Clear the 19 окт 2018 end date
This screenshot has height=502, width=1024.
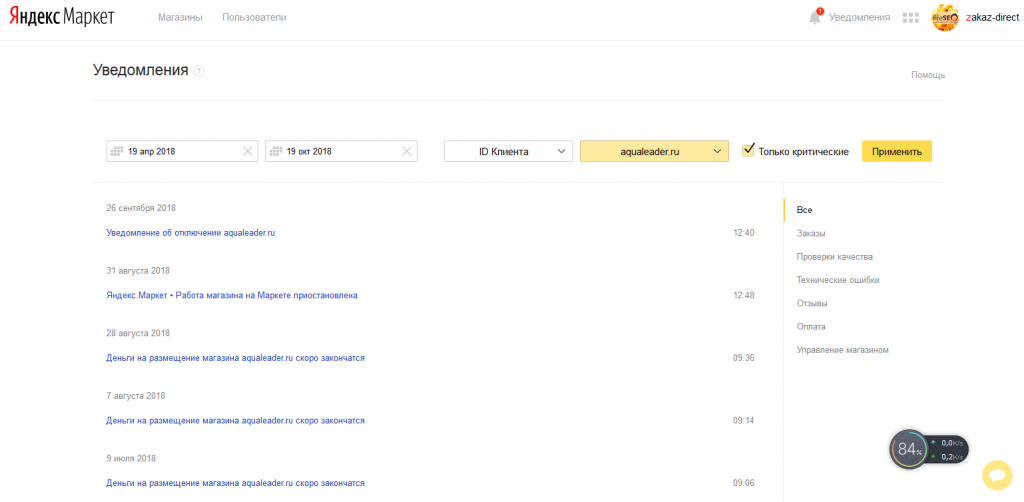[406, 151]
